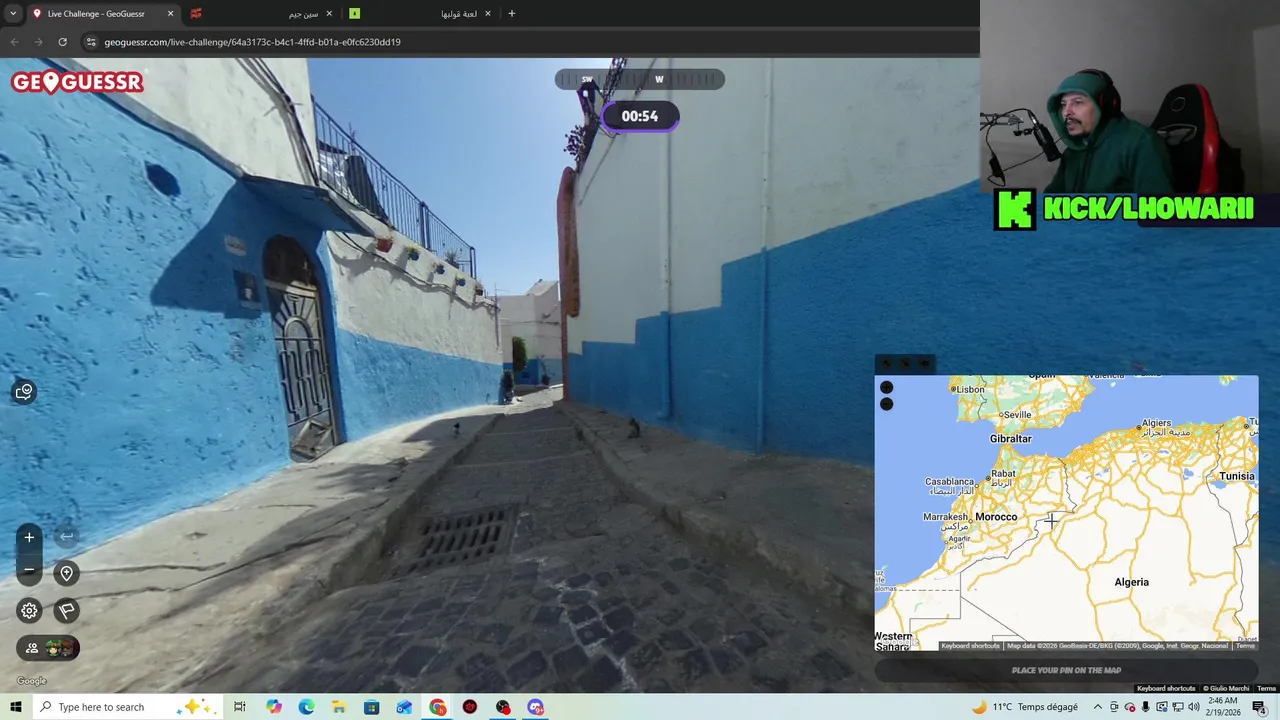Open the Terms link on the guess map

pos(1245,646)
